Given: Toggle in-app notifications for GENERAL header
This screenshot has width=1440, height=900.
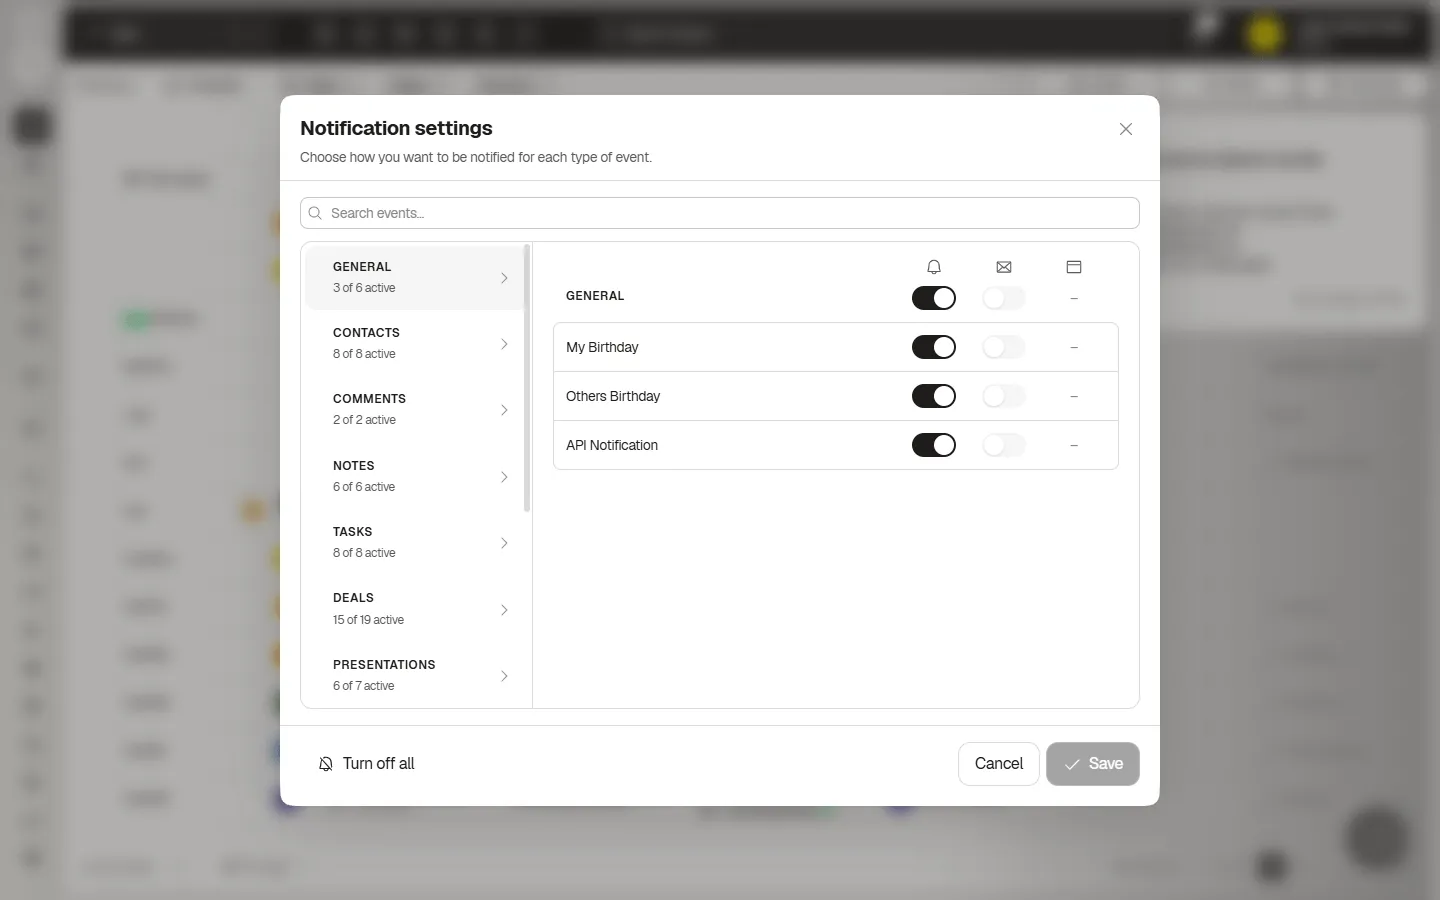Looking at the screenshot, I should (x=934, y=298).
